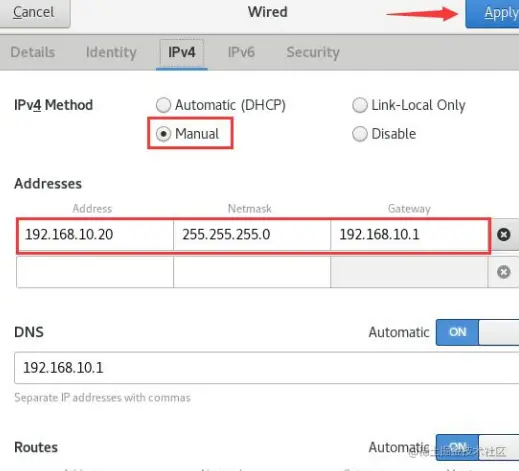Viewport: 519px width, 471px height.
Task: Select the Manual IPv4 method
Action: click(x=188, y=134)
